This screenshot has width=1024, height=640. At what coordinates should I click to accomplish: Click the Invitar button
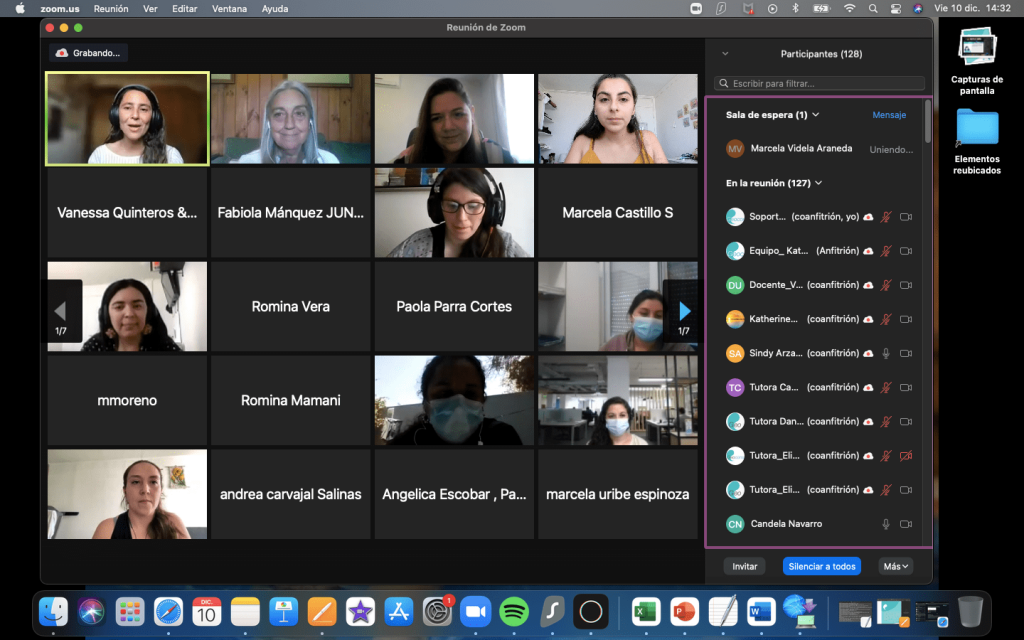pyautogui.click(x=744, y=566)
